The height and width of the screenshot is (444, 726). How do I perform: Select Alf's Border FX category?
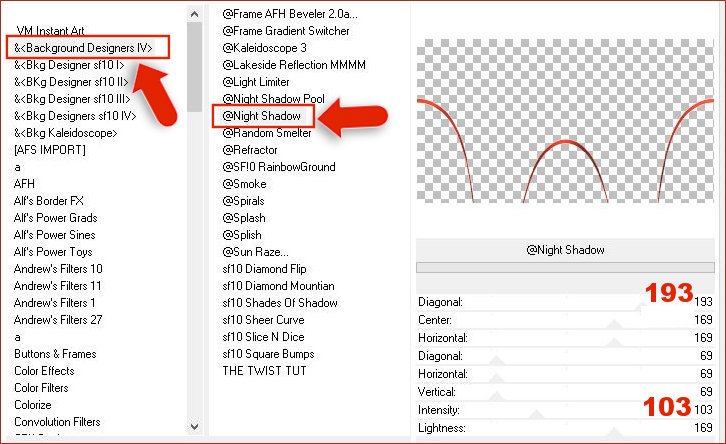(x=49, y=201)
